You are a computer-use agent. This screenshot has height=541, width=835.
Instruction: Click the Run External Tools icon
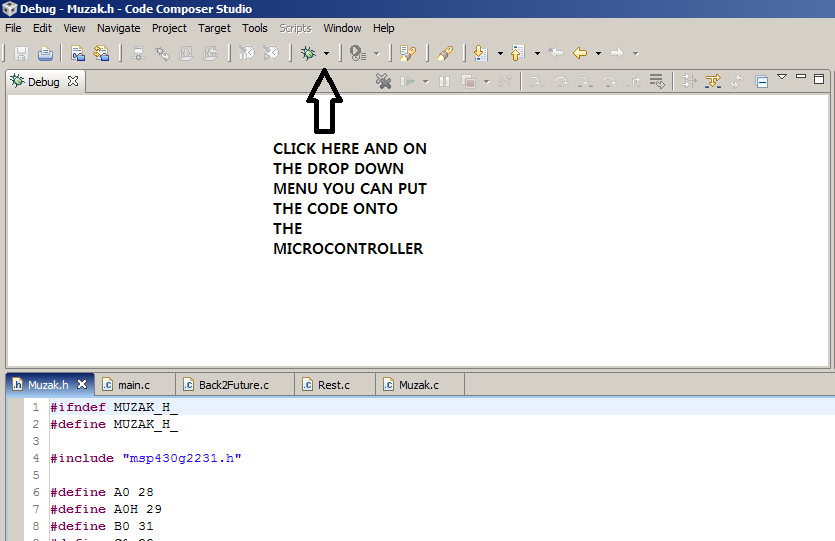click(358, 53)
